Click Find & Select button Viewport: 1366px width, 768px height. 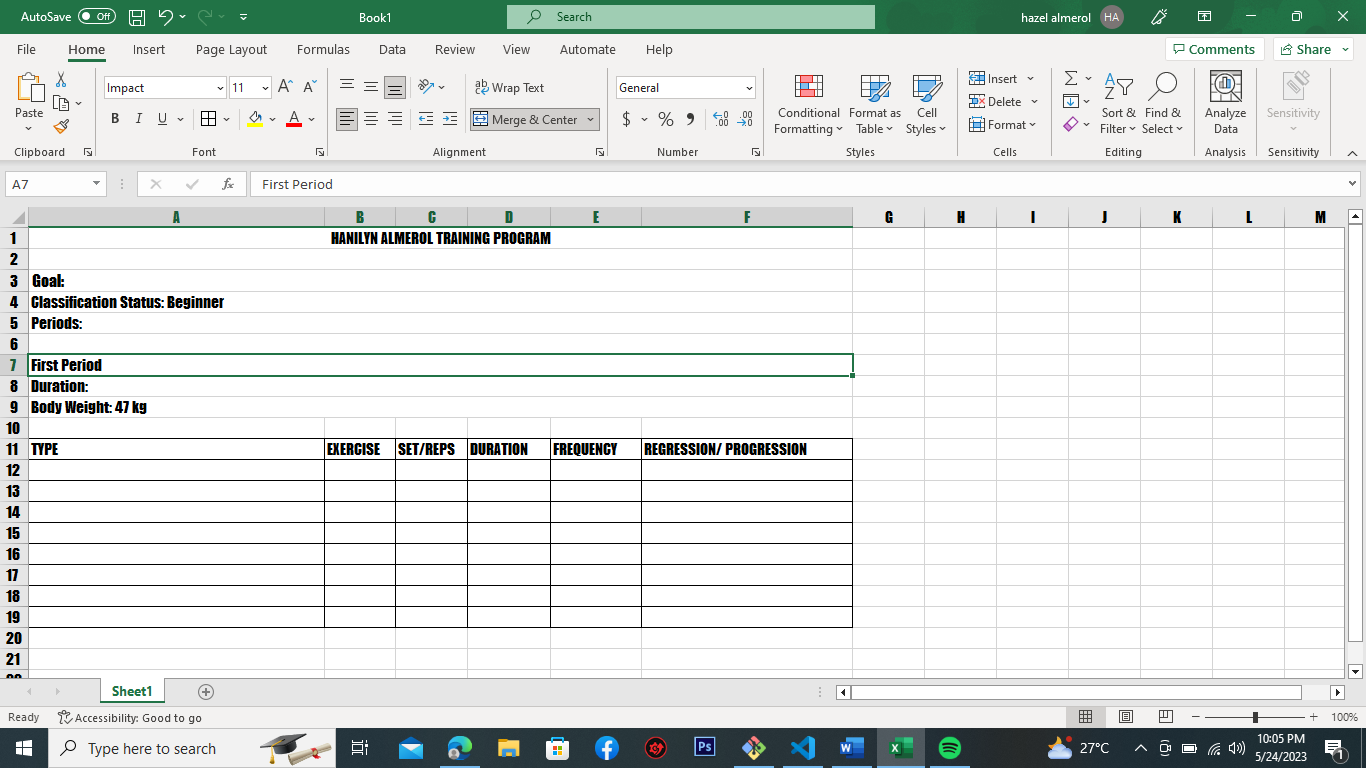pyautogui.click(x=1163, y=103)
